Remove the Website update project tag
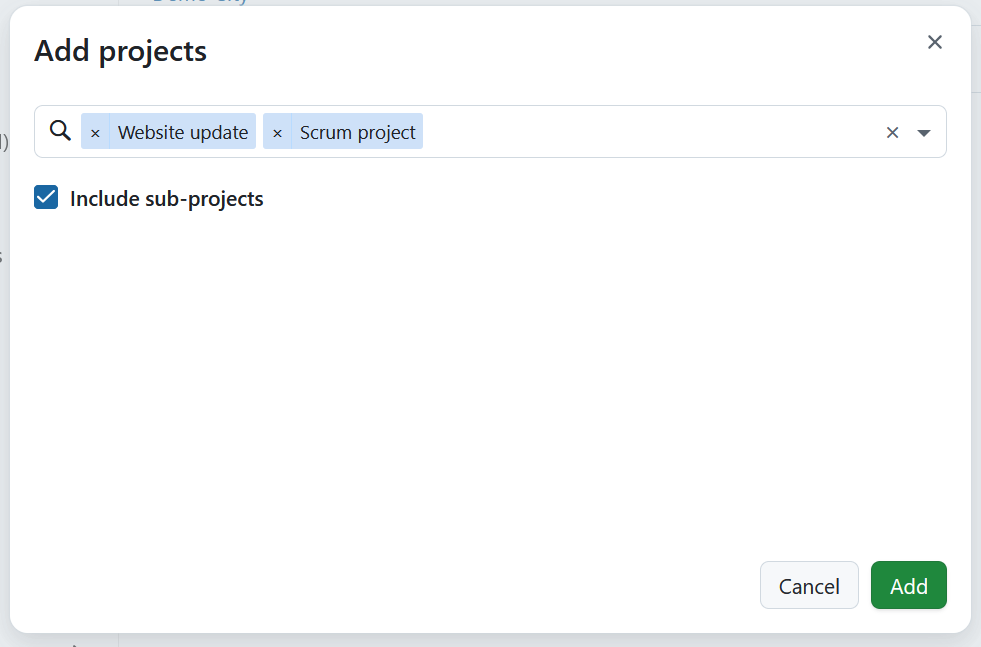Image resolution: width=981 pixels, height=647 pixels. tap(95, 131)
